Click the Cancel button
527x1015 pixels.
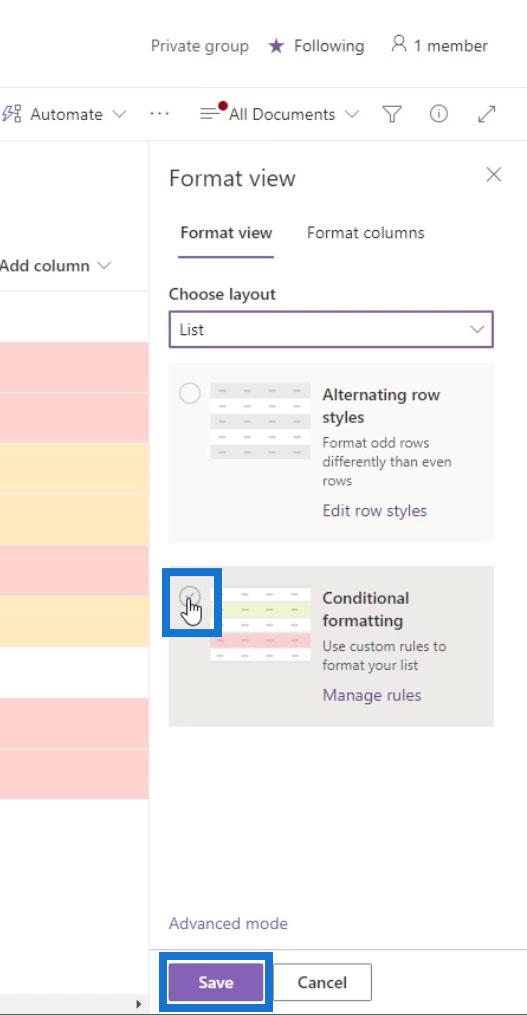point(322,982)
